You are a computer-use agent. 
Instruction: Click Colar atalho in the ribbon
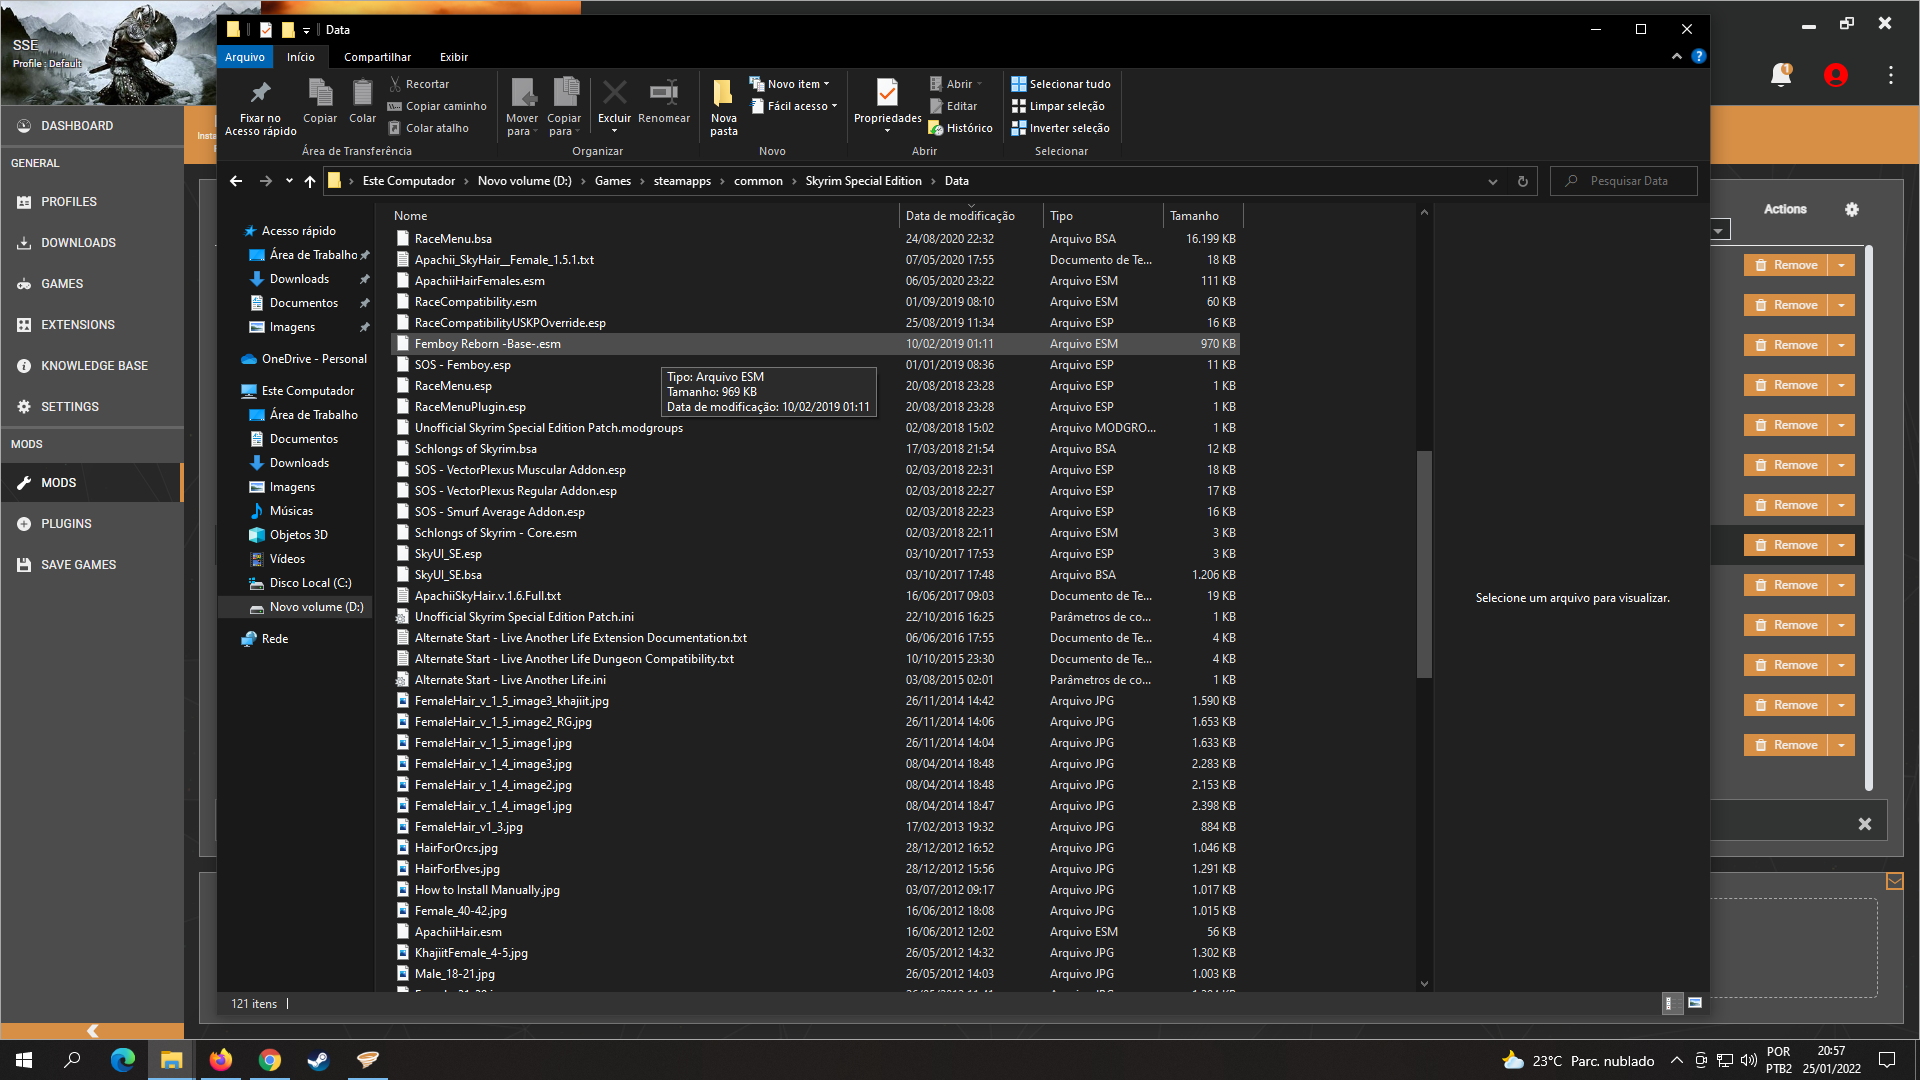428,128
